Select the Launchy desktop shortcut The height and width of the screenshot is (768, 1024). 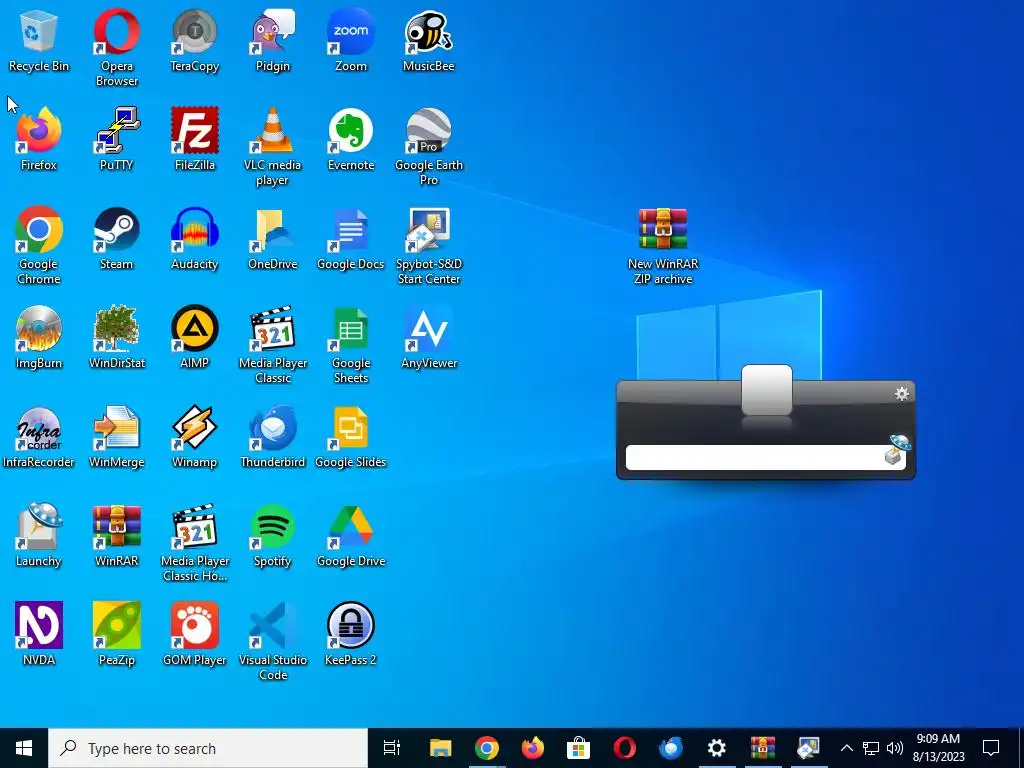(39, 536)
